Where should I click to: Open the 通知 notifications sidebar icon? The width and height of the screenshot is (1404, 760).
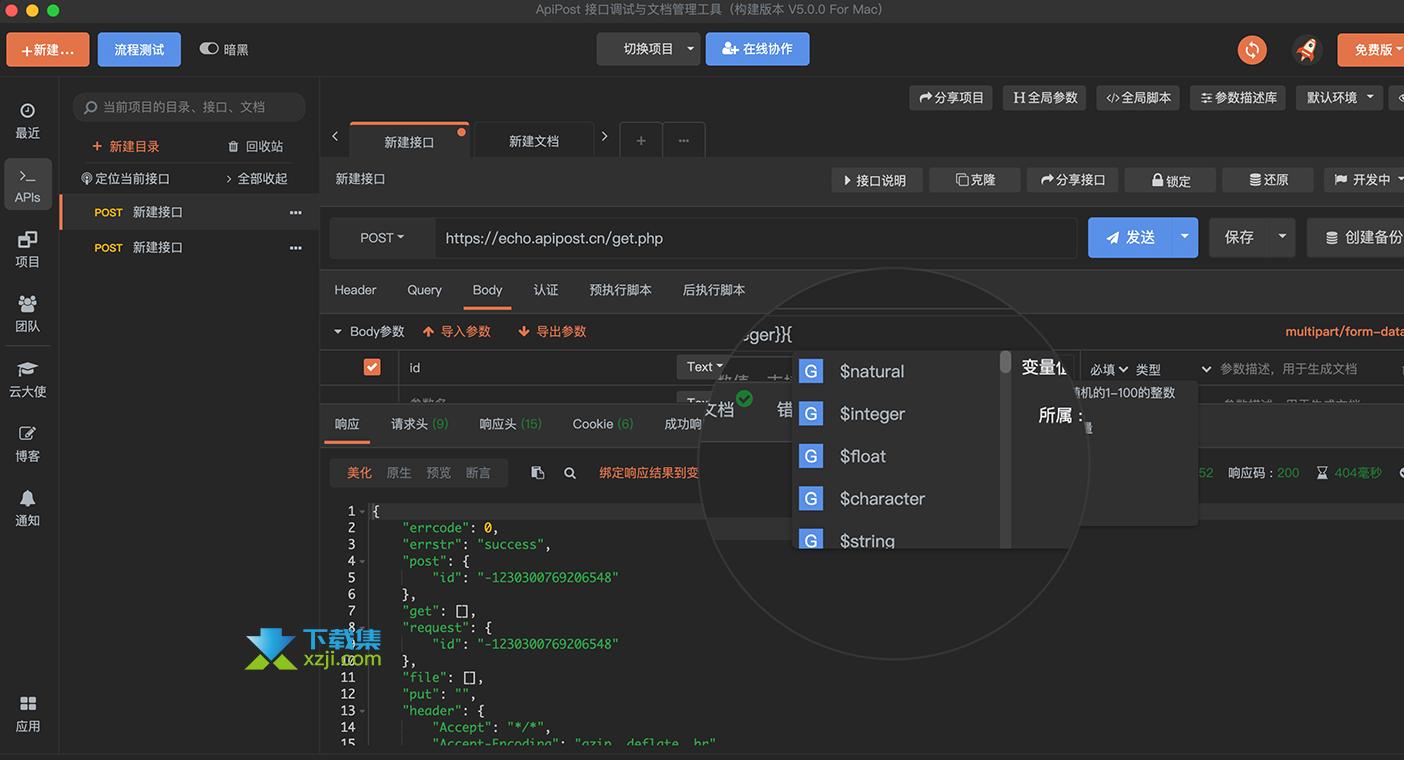tap(28, 509)
